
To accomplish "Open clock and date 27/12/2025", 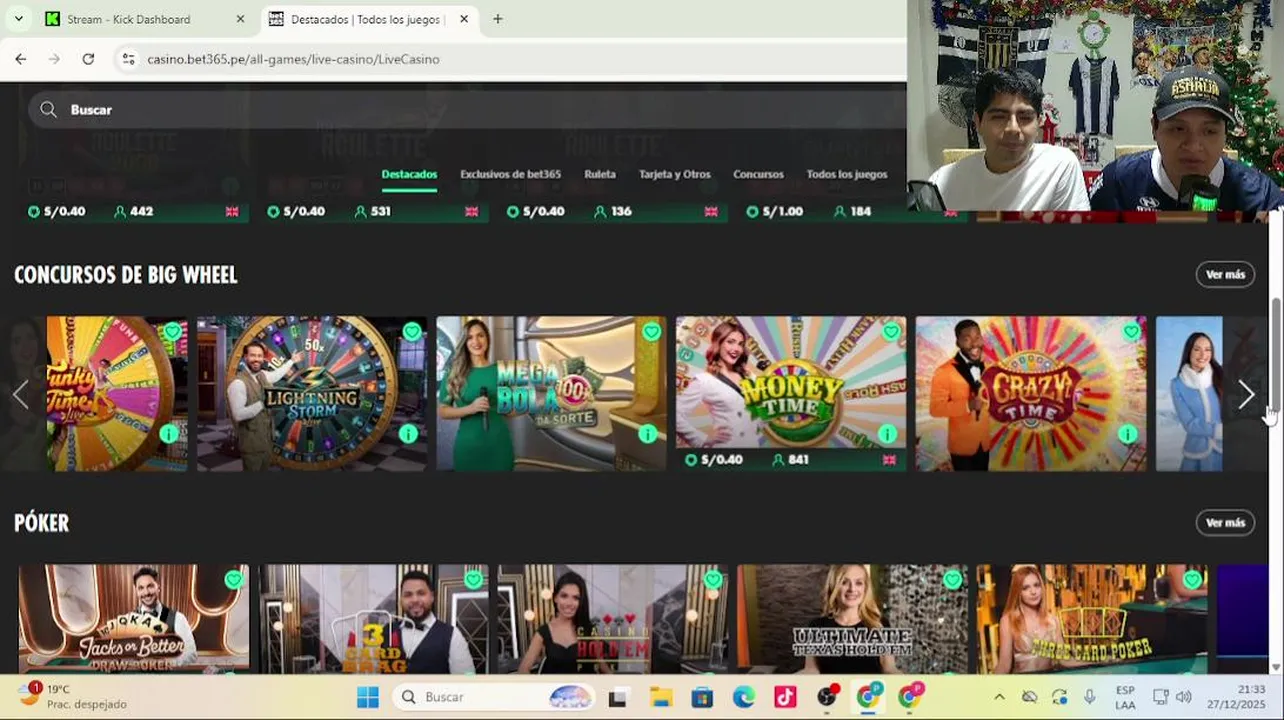I will click(1237, 697).
